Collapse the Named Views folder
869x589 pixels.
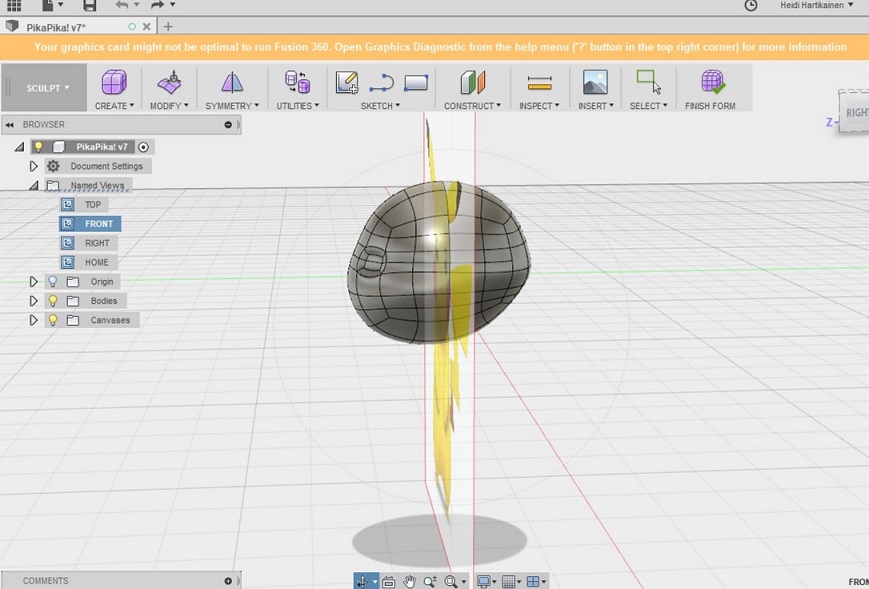point(34,186)
